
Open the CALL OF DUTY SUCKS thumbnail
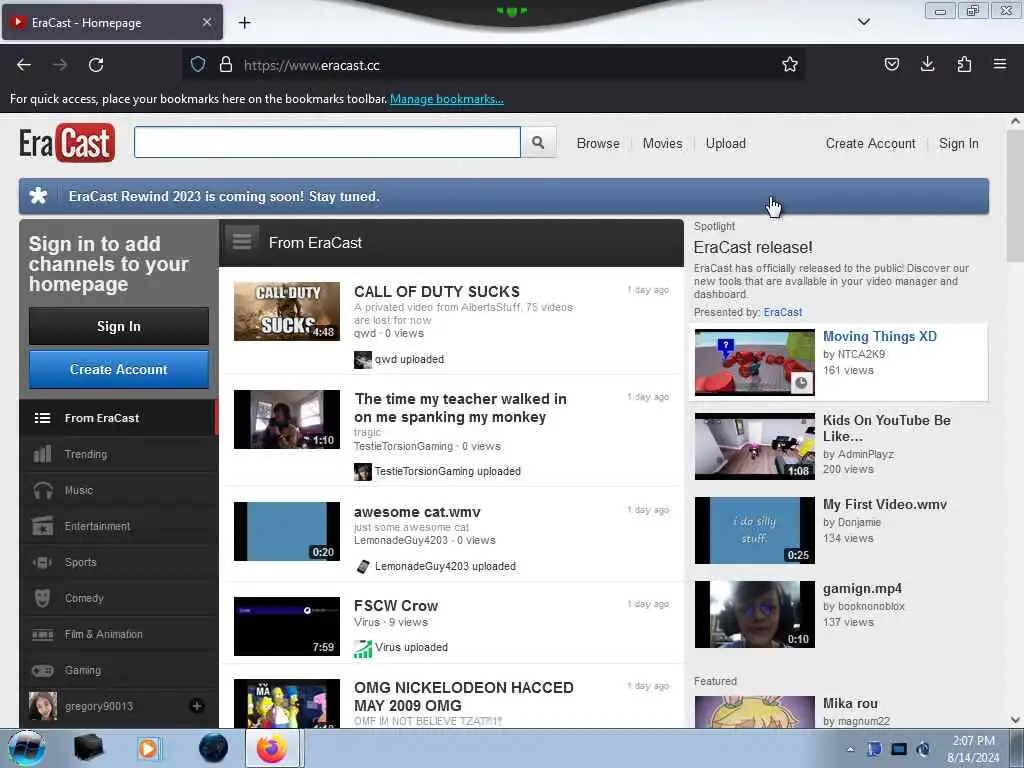[287, 312]
